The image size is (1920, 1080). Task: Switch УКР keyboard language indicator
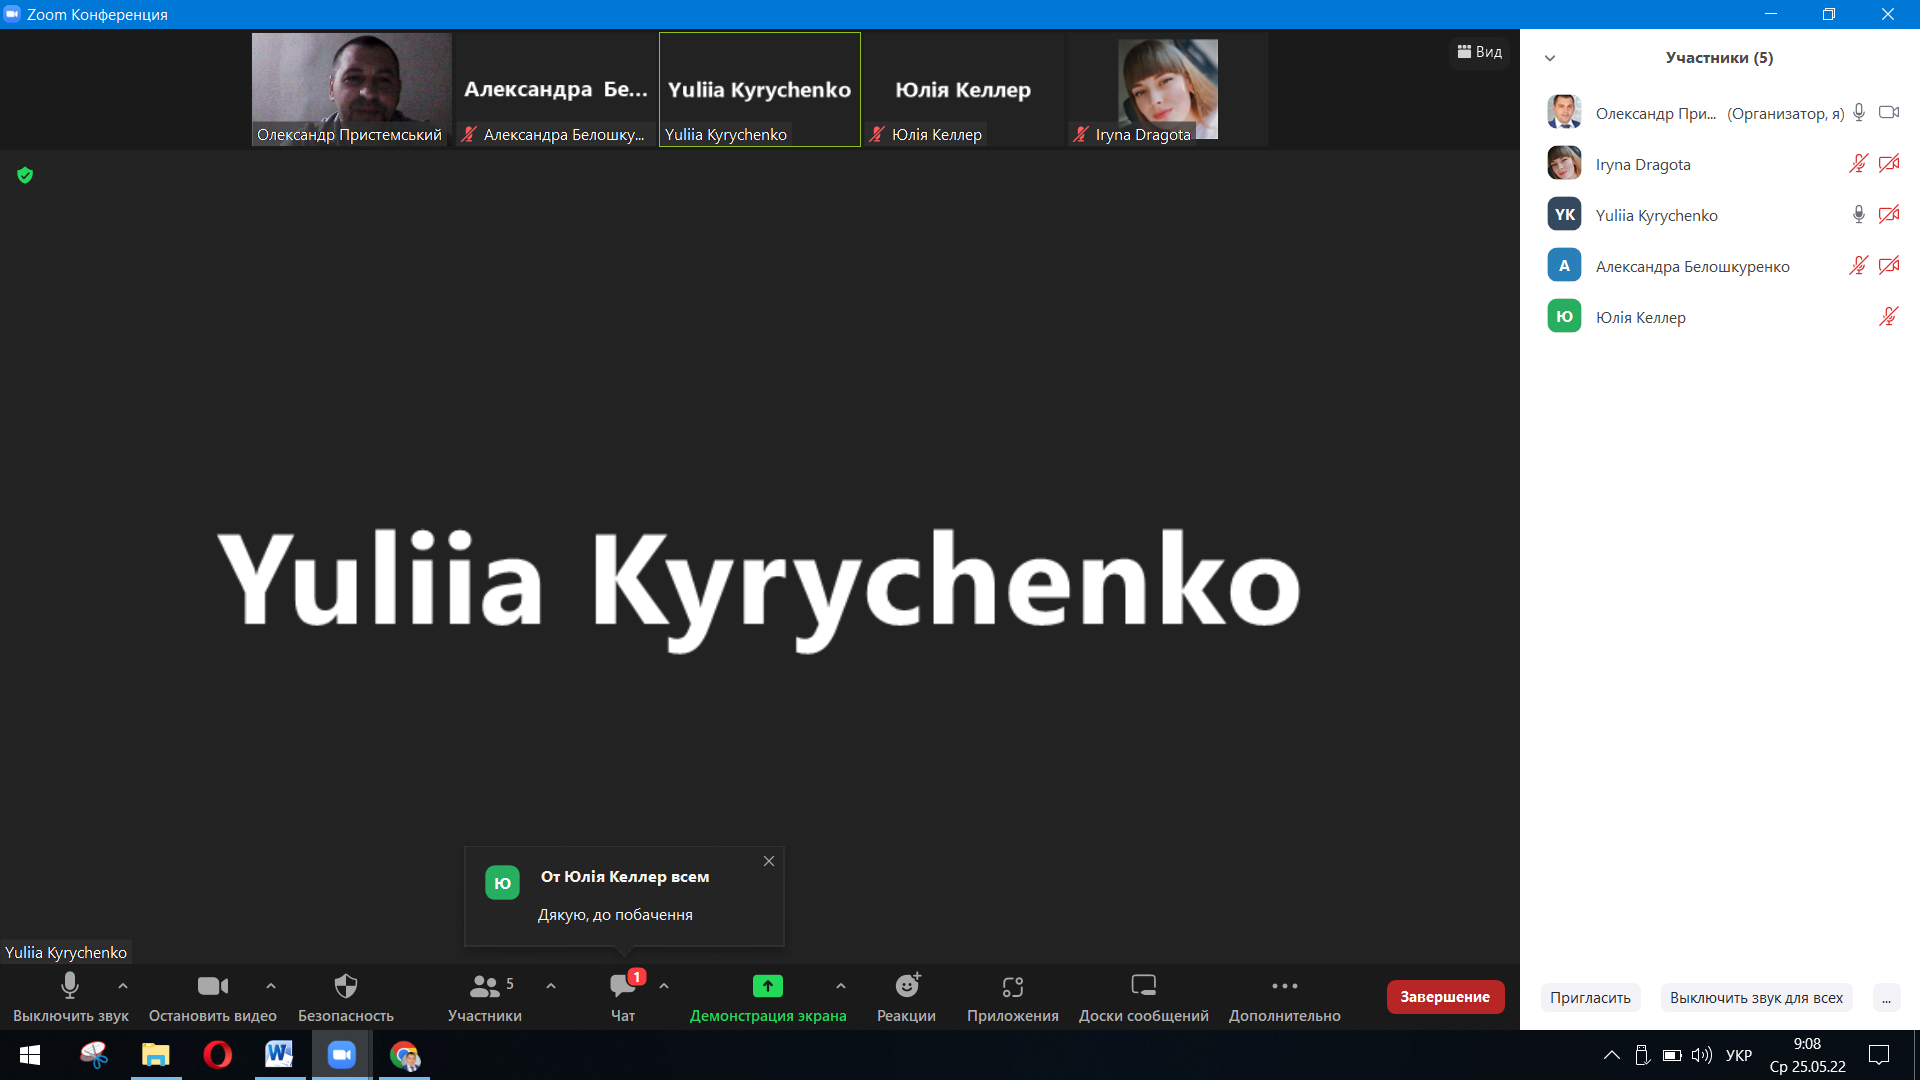[1739, 1055]
